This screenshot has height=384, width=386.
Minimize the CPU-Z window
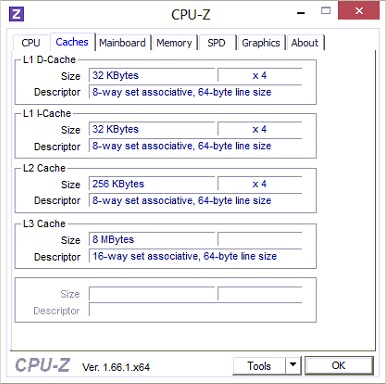point(301,12)
